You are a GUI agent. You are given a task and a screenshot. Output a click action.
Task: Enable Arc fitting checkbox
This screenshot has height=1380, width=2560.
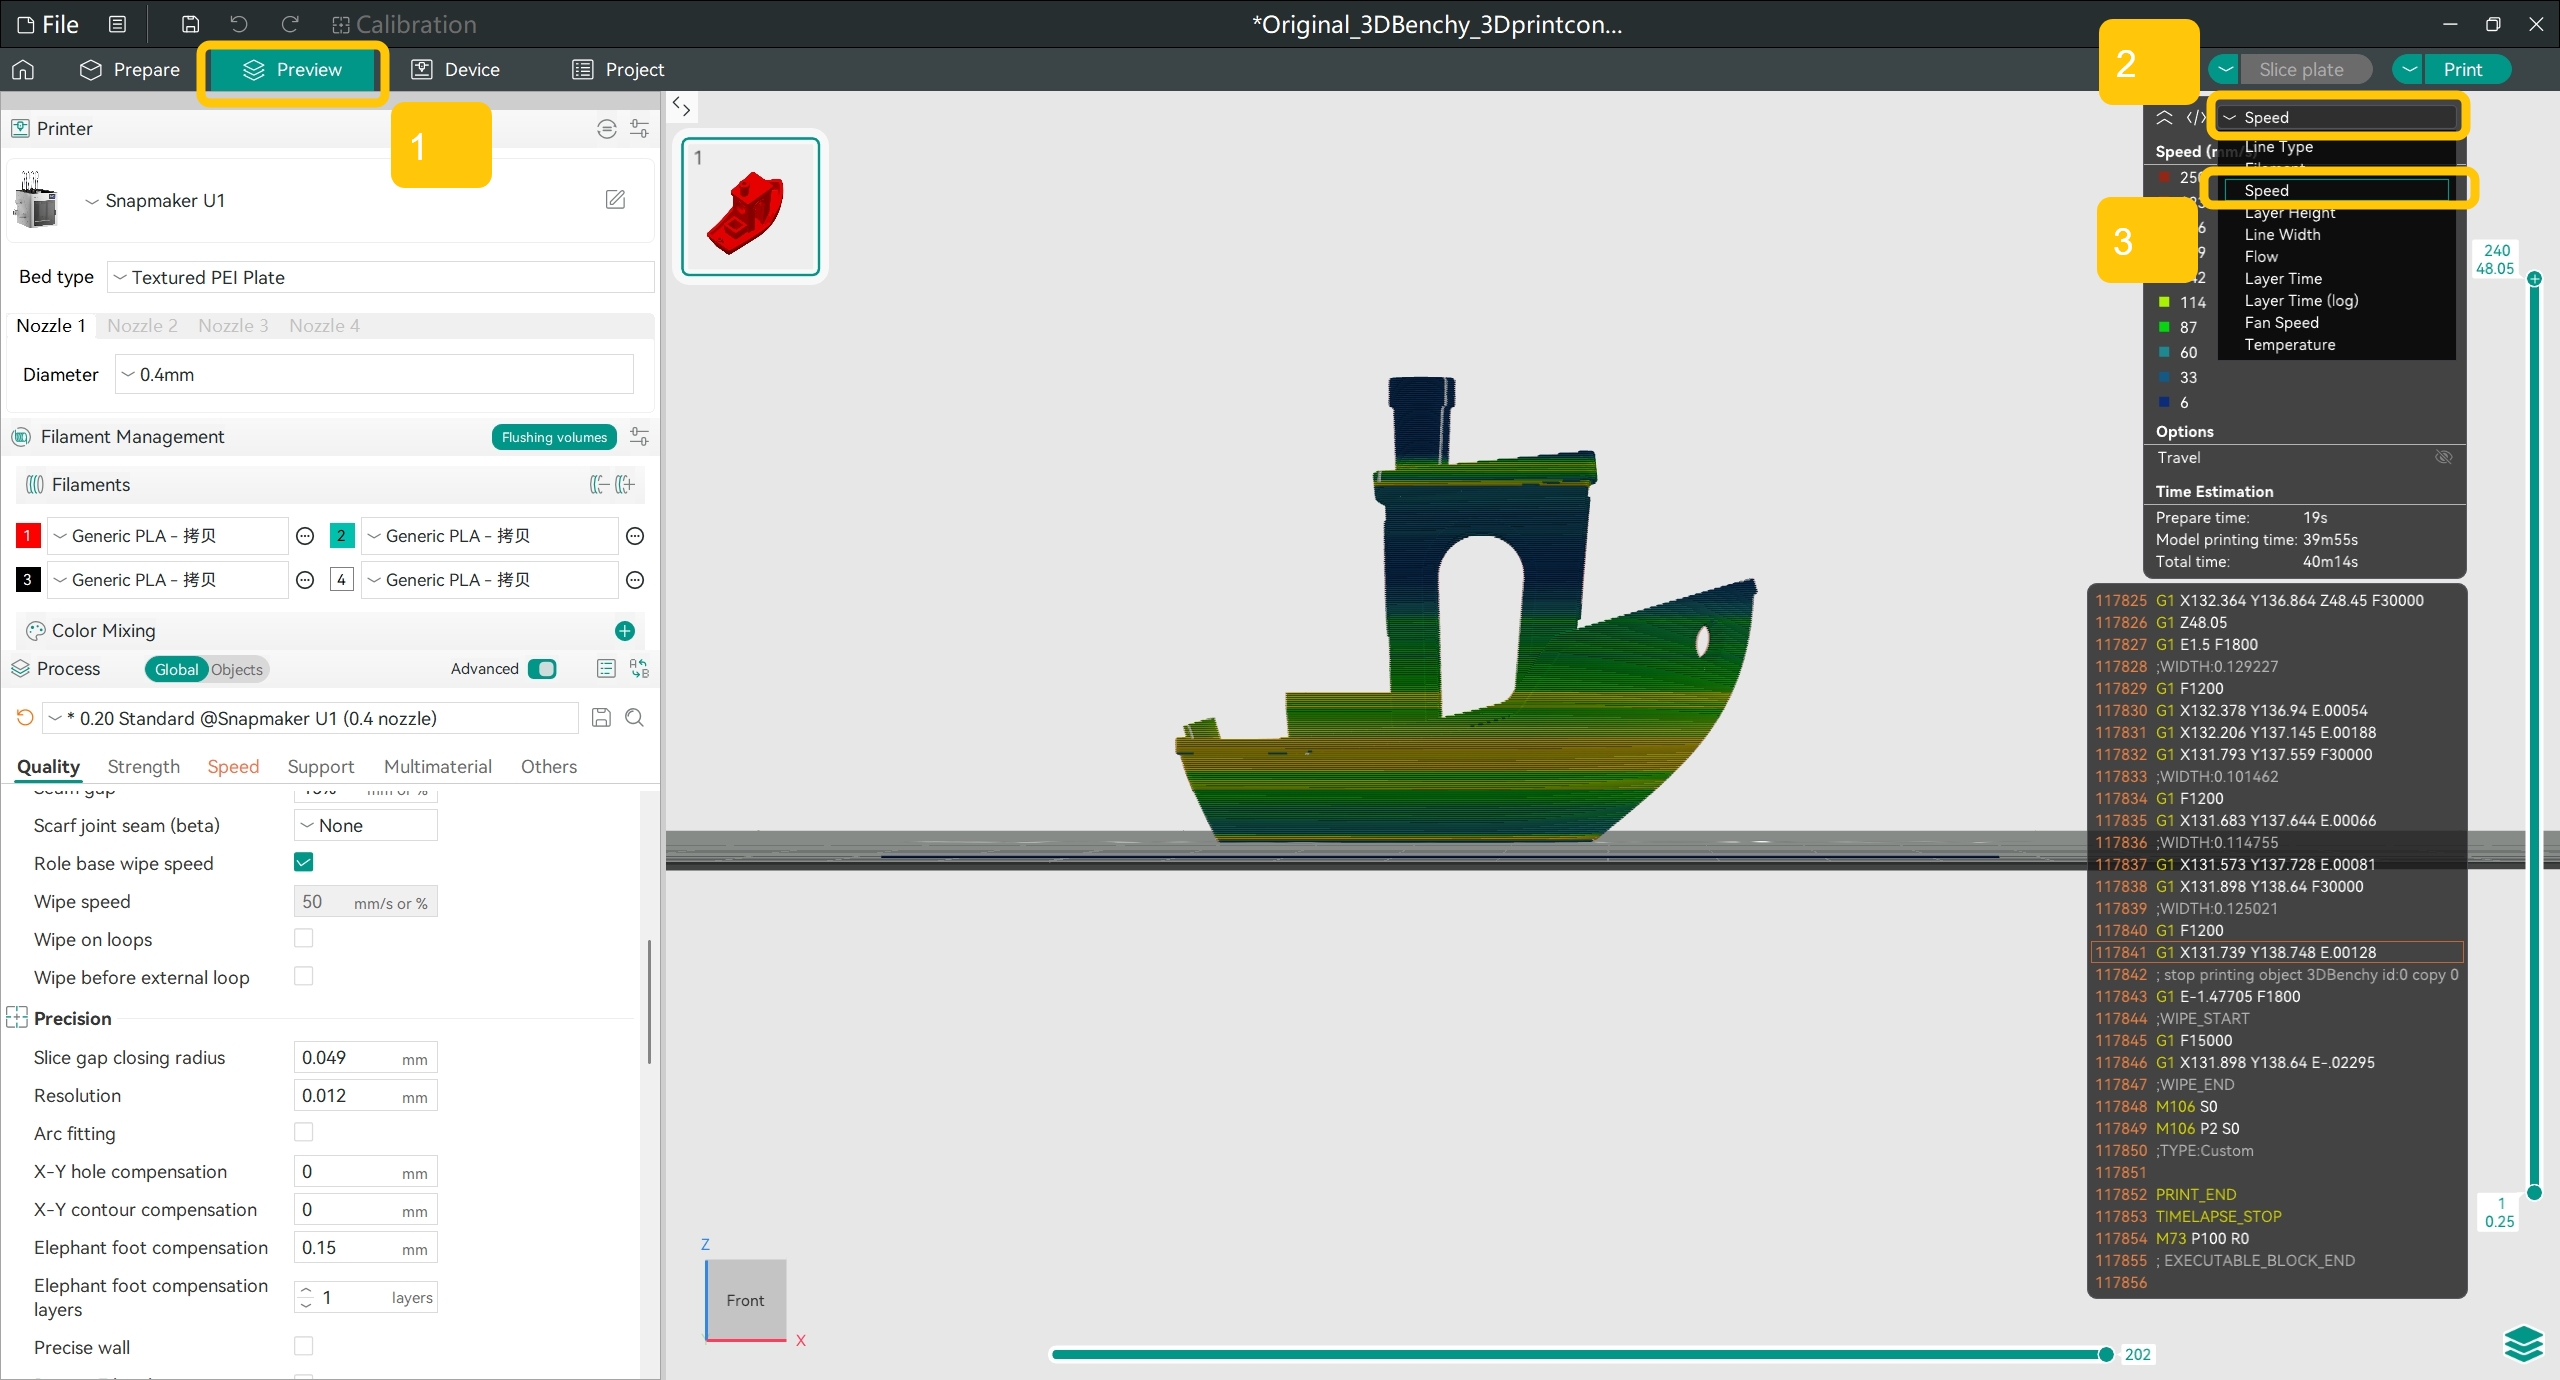(x=304, y=1132)
